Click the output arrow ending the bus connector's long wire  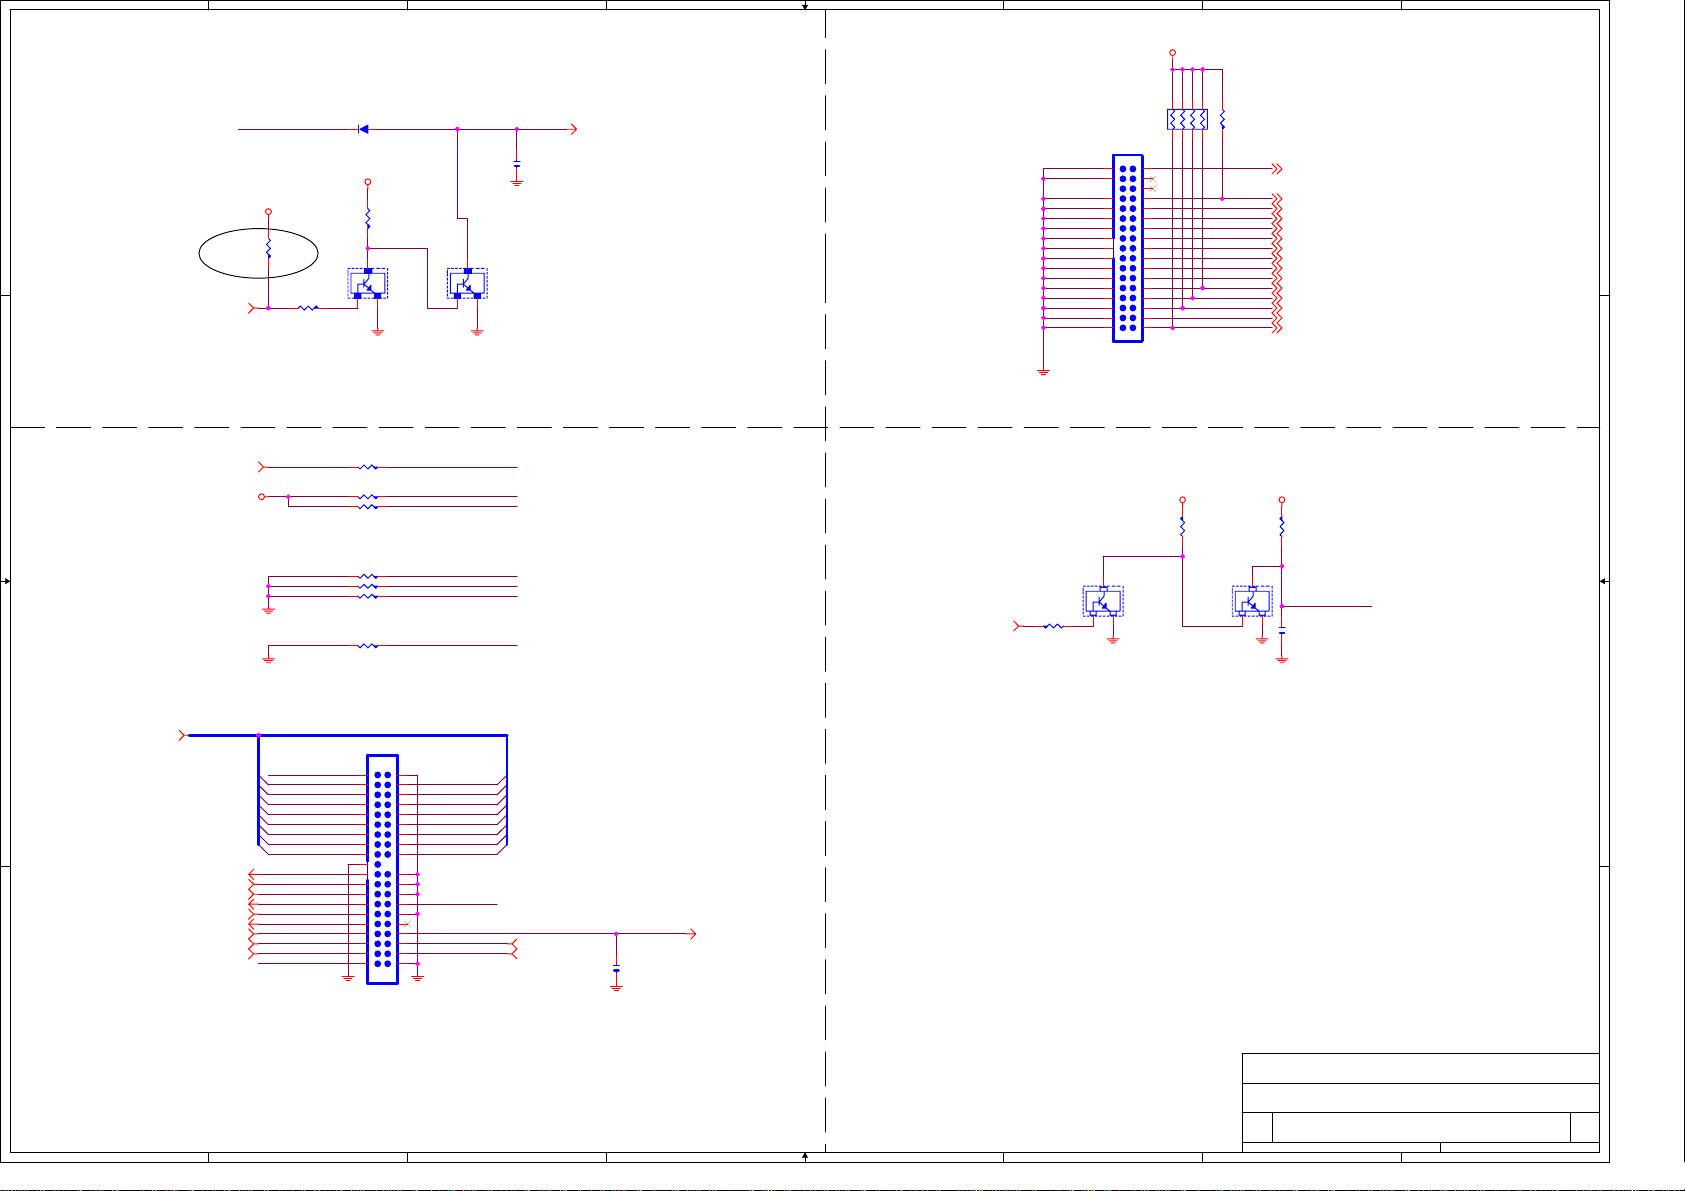(x=692, y=934)
